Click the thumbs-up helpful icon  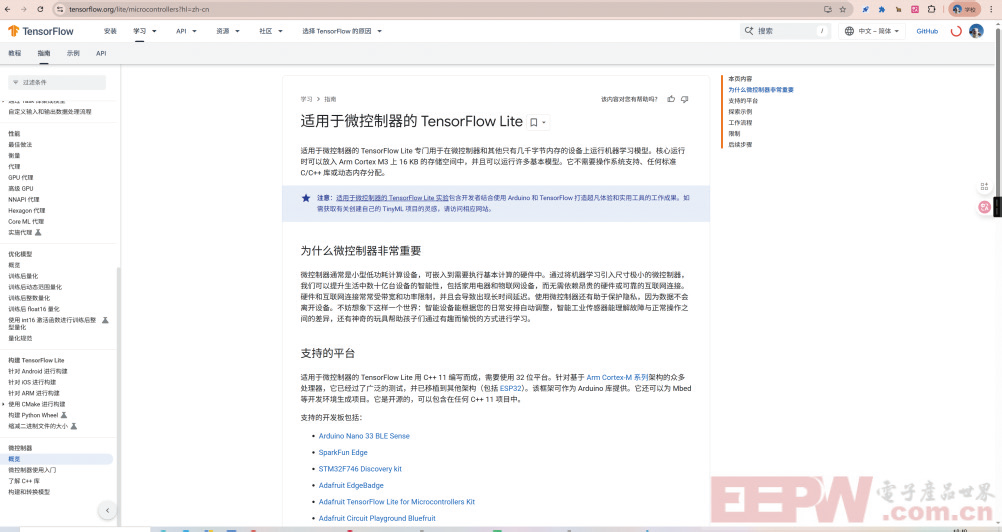tap(671, 99)
